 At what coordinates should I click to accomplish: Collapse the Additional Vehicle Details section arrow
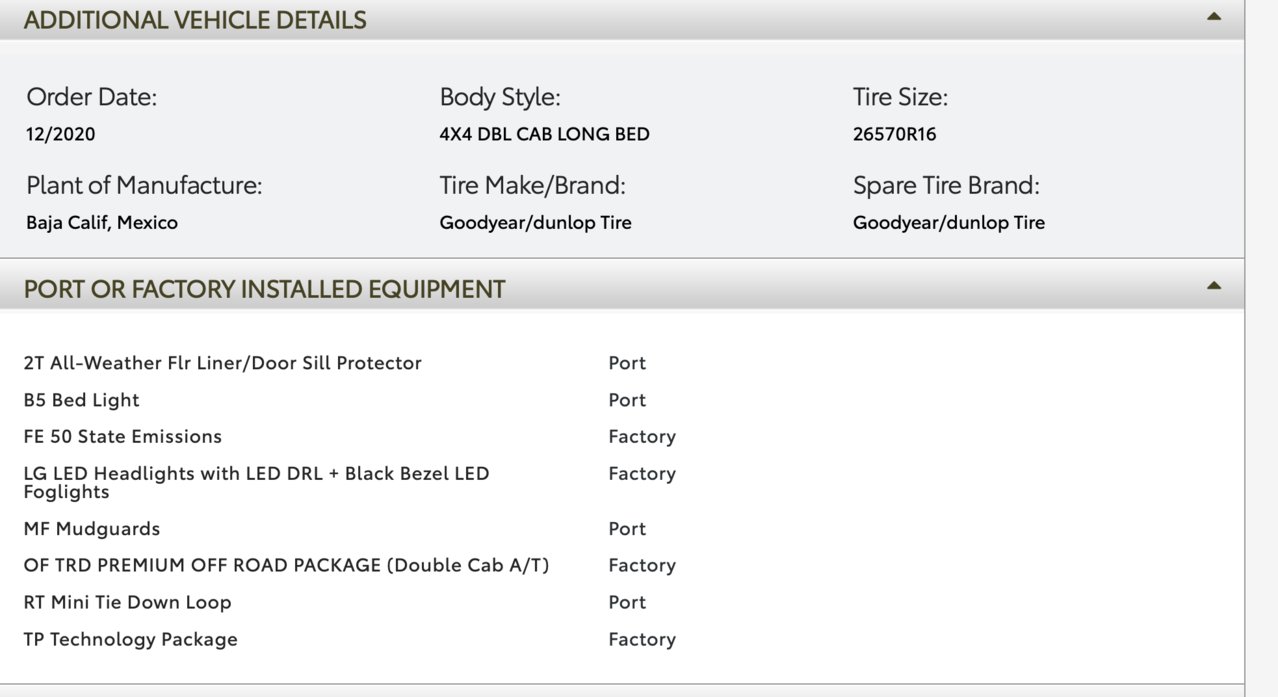tap(1213, 17)
